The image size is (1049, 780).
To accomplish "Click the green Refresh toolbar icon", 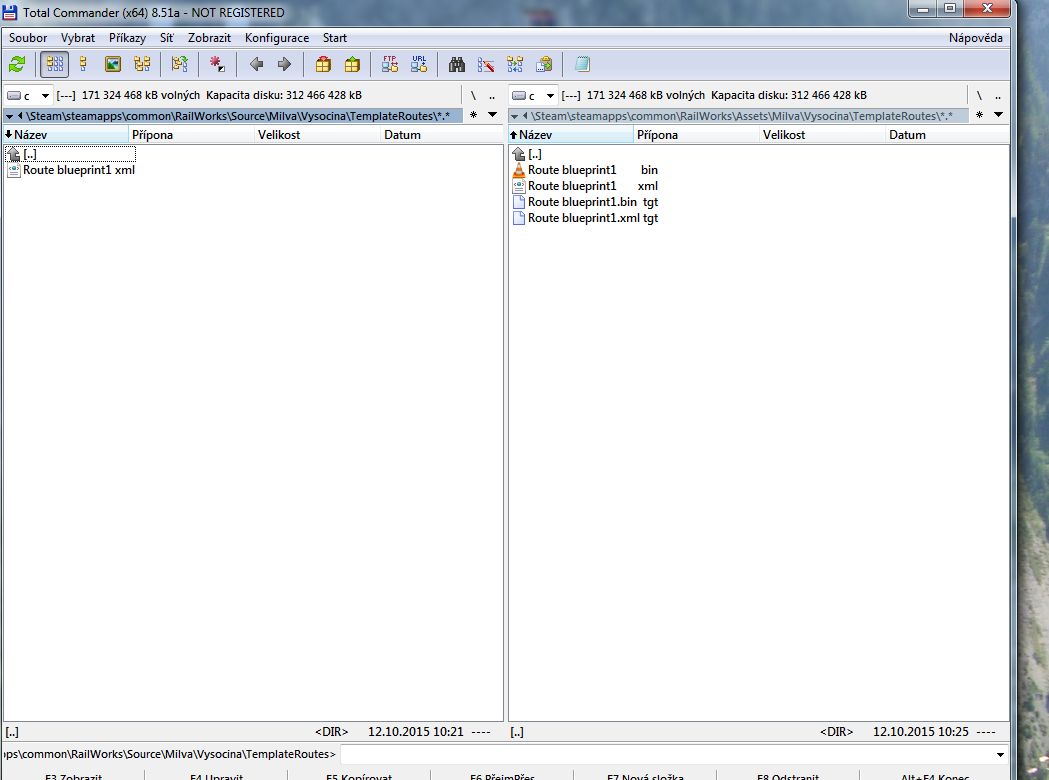I will [x=17, y=64].
